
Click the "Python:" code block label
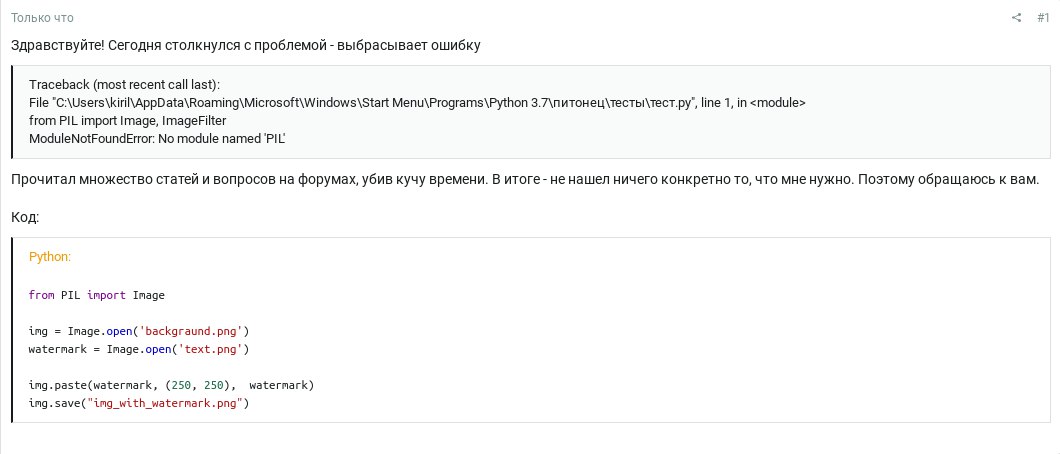(x=50, y=257)
